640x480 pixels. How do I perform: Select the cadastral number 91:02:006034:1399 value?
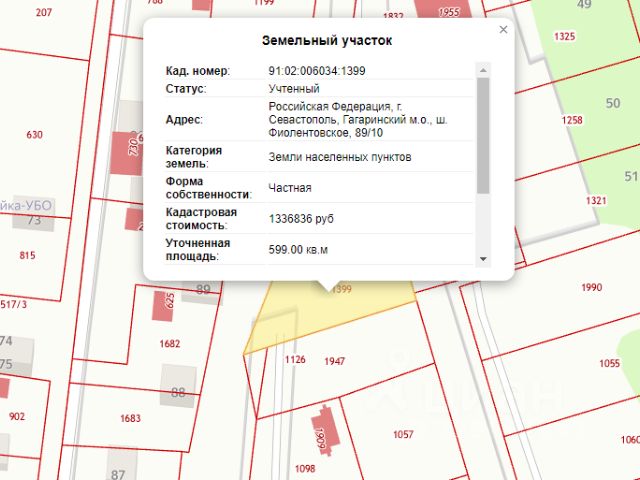point(317,71)
